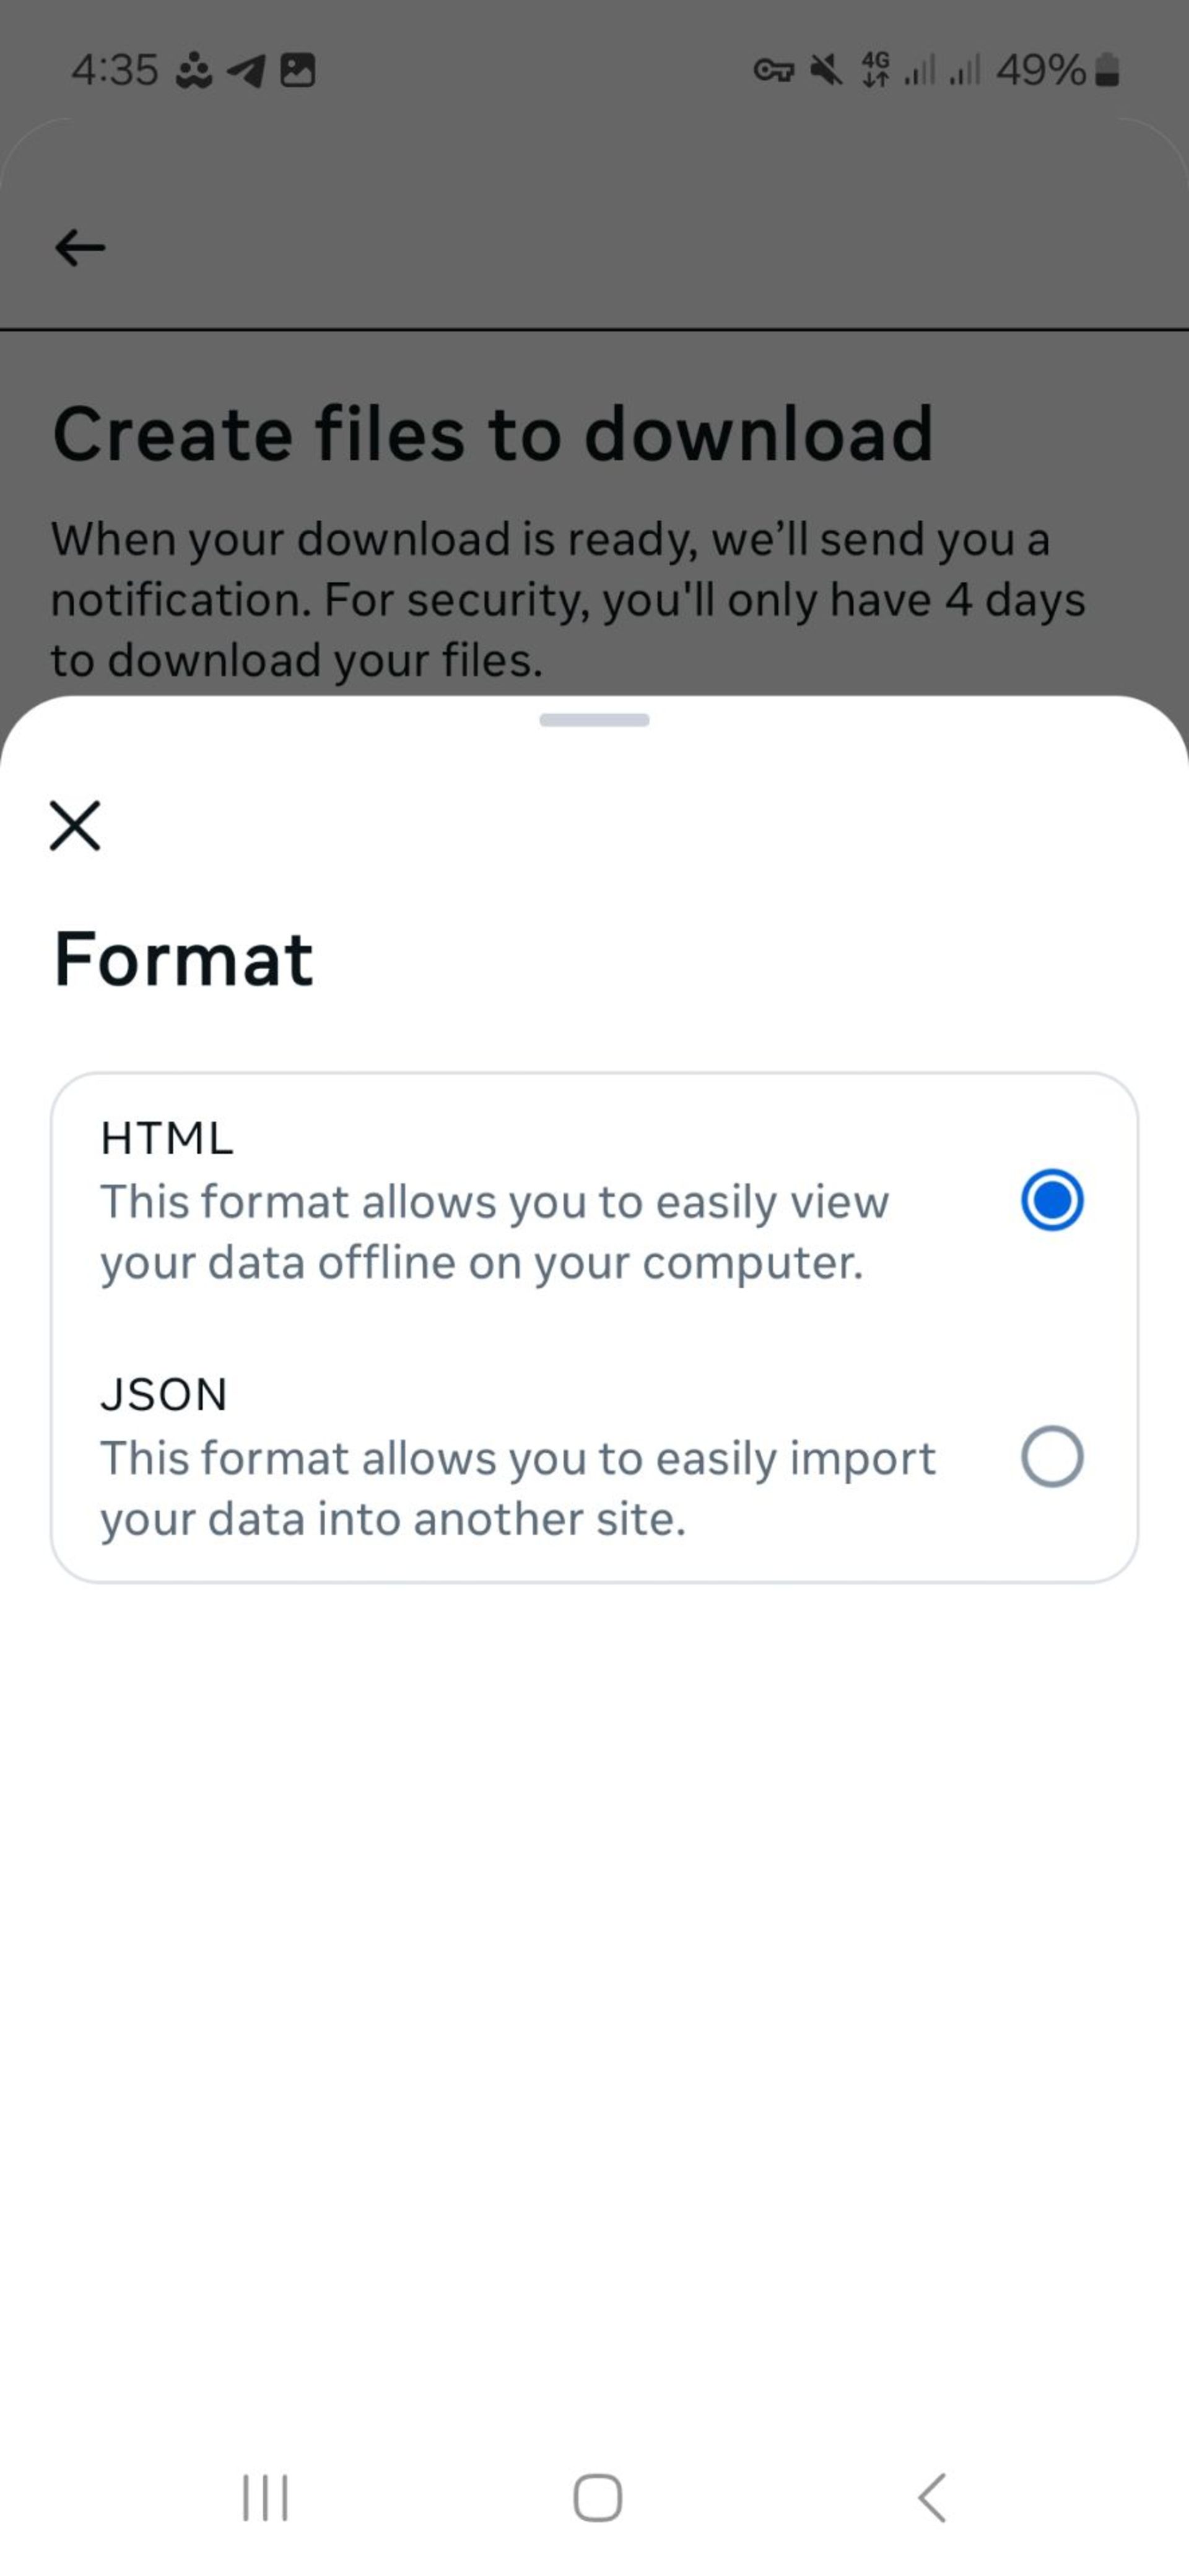Tap the Format heading
The height and width of the screenshot is (2576, 1189).
point(183,959)
